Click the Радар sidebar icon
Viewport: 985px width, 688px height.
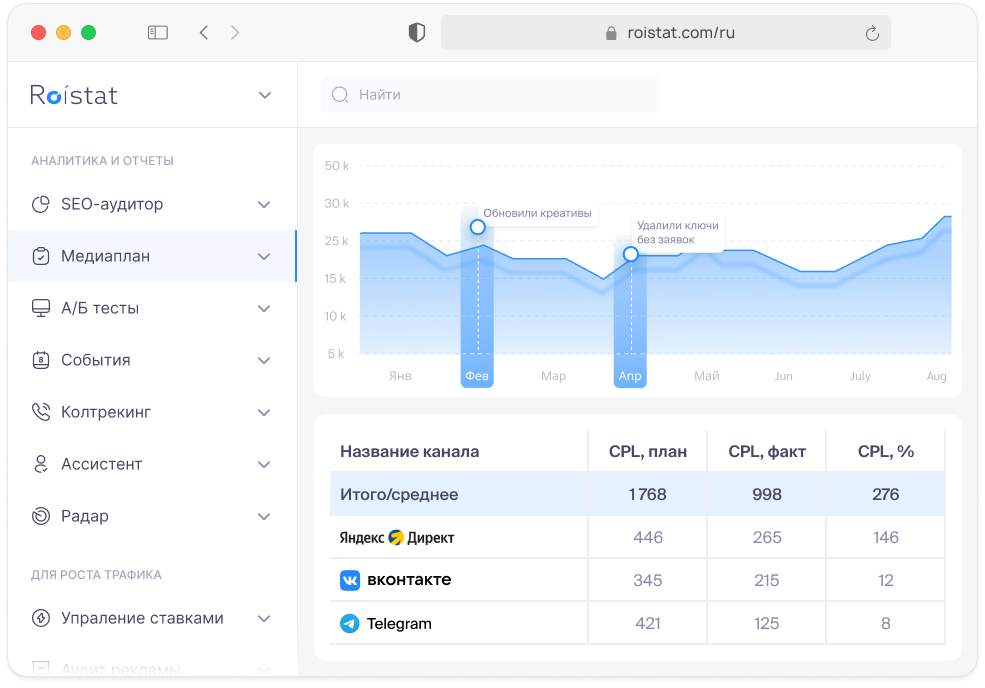(41, 516)
